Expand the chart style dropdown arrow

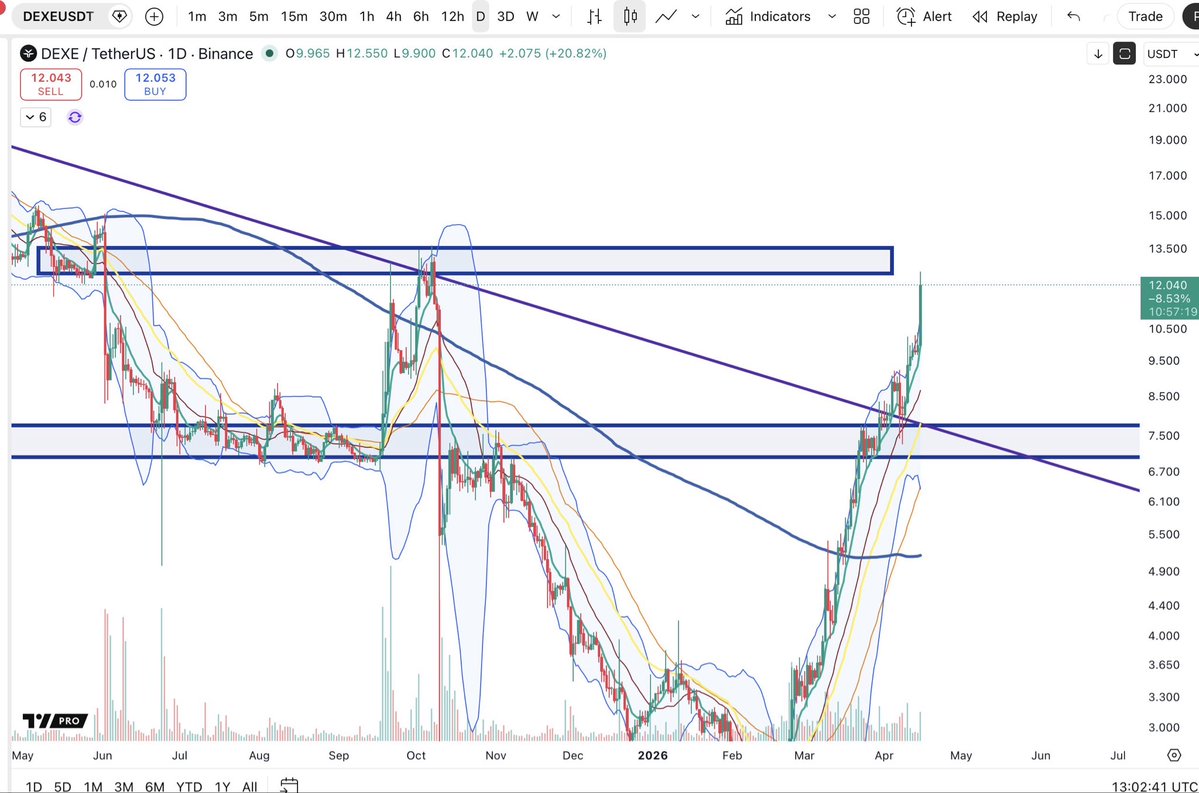click(x=695, y=16)
